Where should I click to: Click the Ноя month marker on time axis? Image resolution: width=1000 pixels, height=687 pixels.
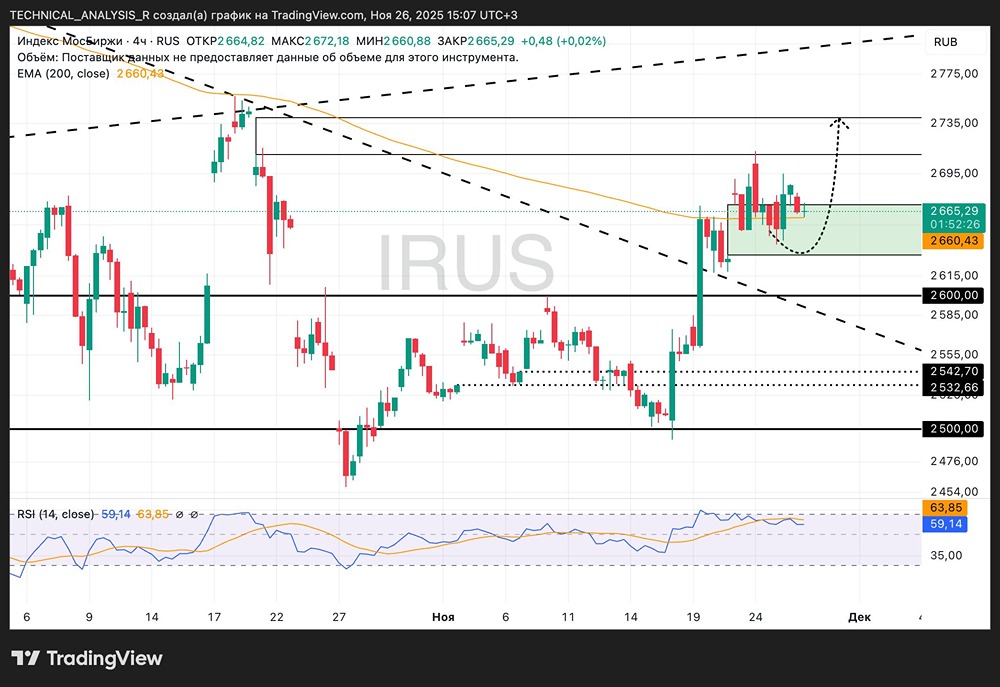pyautogui.click(x=443, y=617)
